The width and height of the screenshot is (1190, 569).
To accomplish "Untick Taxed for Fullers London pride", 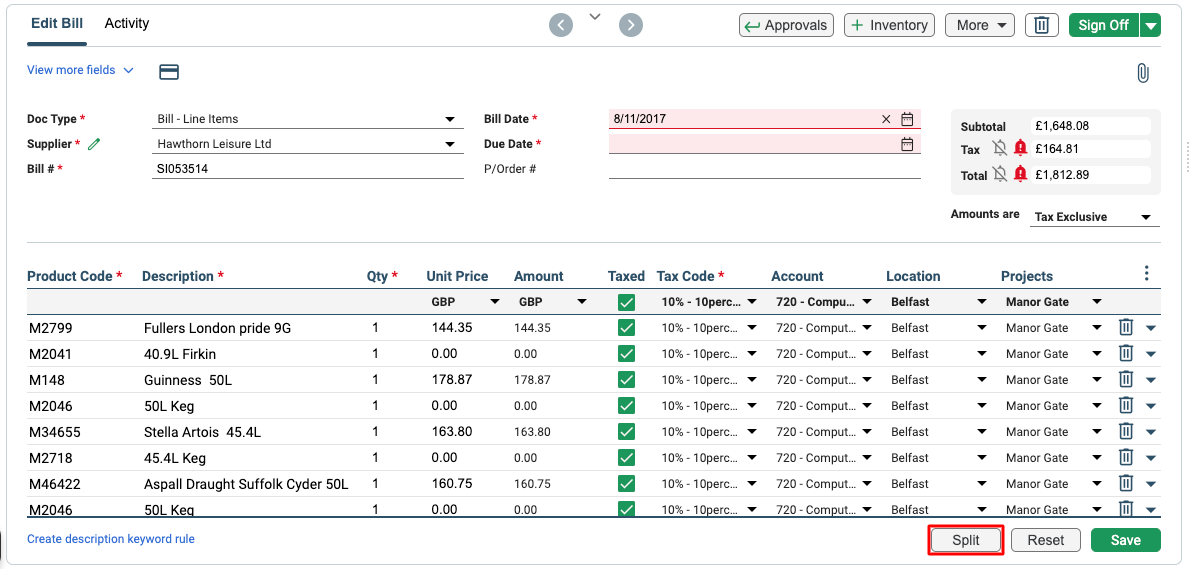I will [x=626, y=328].
